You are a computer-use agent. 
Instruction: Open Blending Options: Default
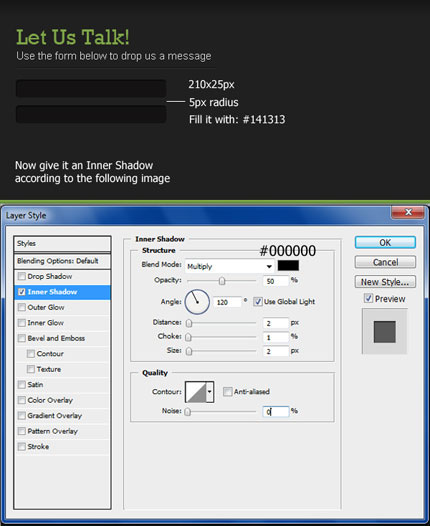62,261
